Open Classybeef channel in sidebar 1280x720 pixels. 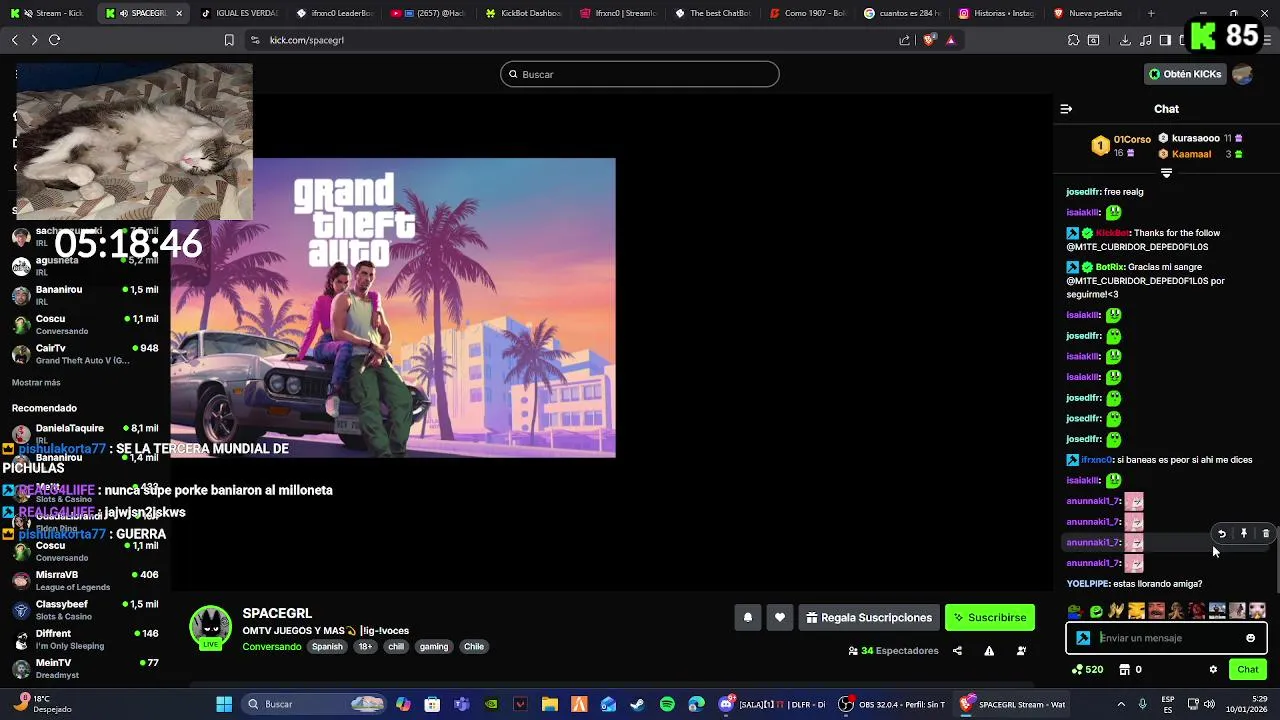(85, 610)
